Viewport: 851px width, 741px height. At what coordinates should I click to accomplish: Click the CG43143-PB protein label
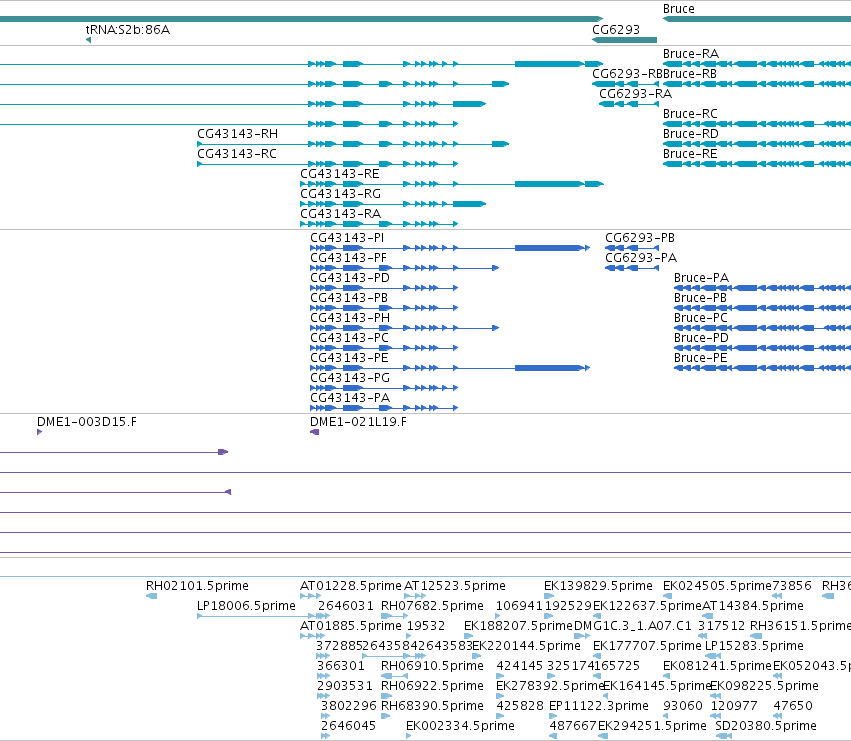[349, 299]
